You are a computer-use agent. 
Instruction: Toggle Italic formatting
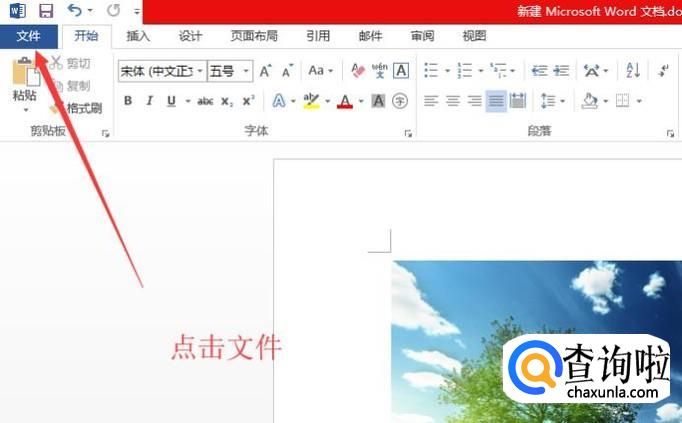150,101
